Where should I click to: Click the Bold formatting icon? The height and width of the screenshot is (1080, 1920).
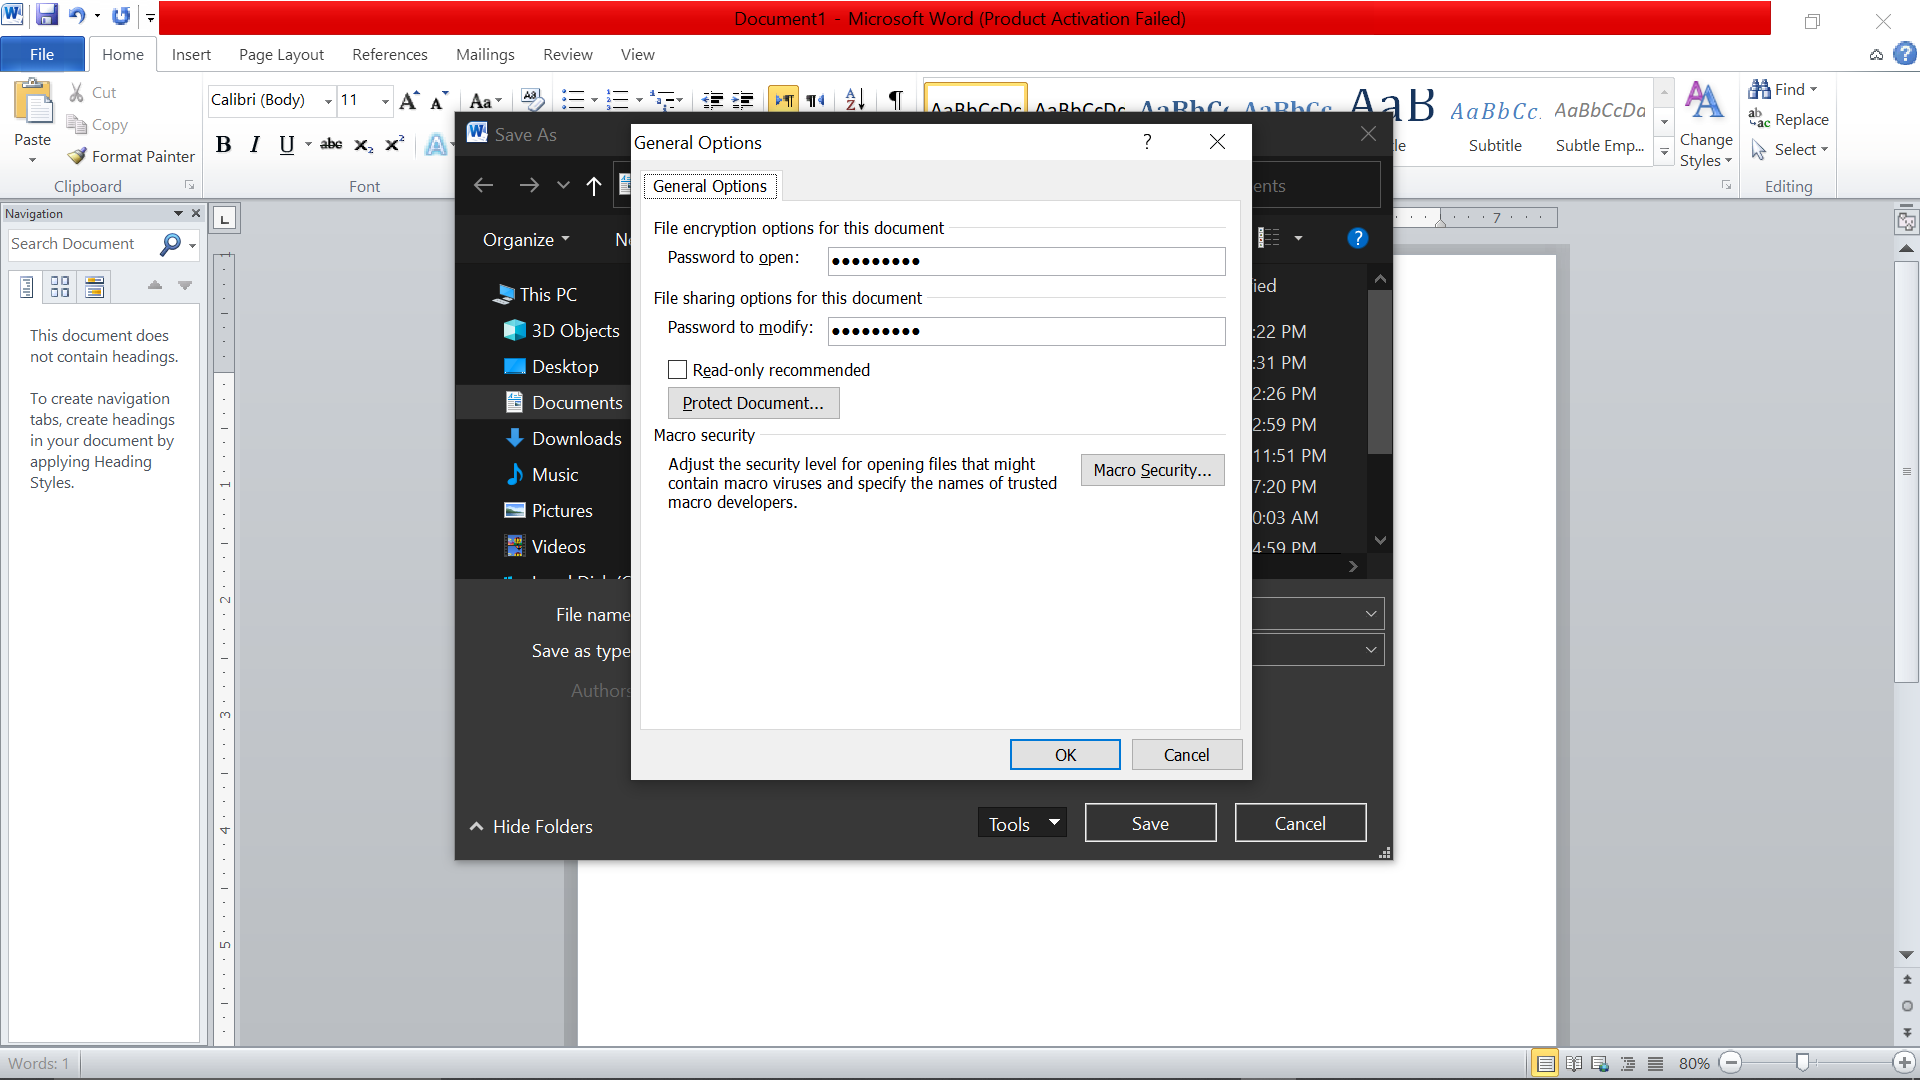[x=224, y=145]
